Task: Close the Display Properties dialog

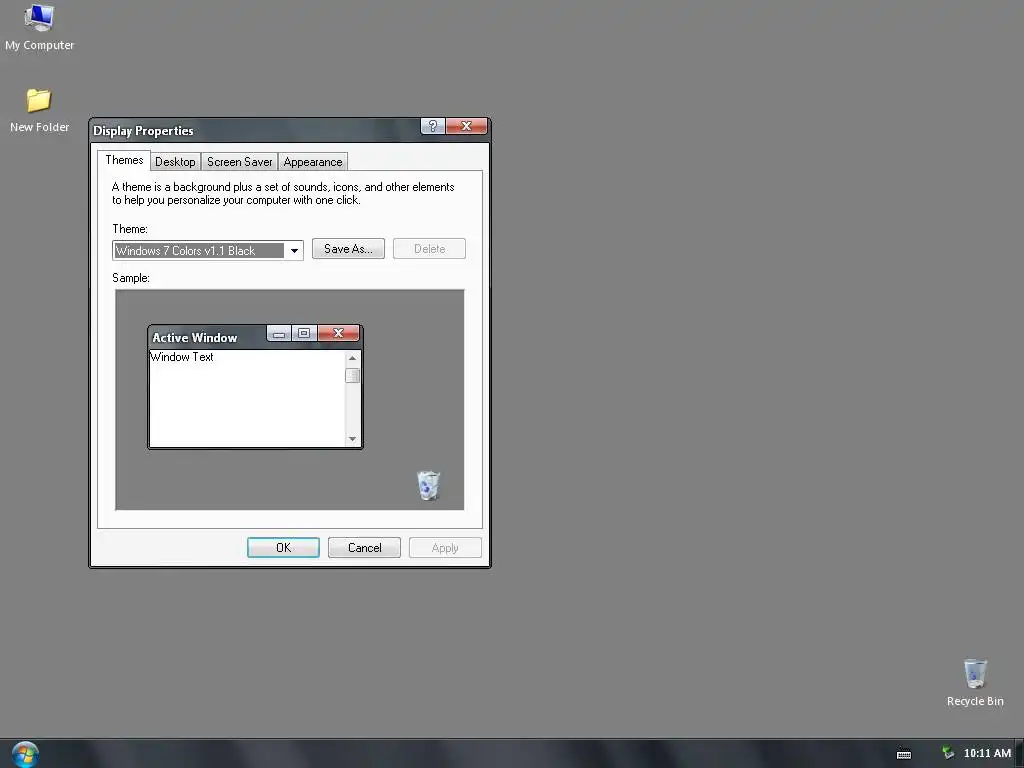Action: [x=466, y=126]
